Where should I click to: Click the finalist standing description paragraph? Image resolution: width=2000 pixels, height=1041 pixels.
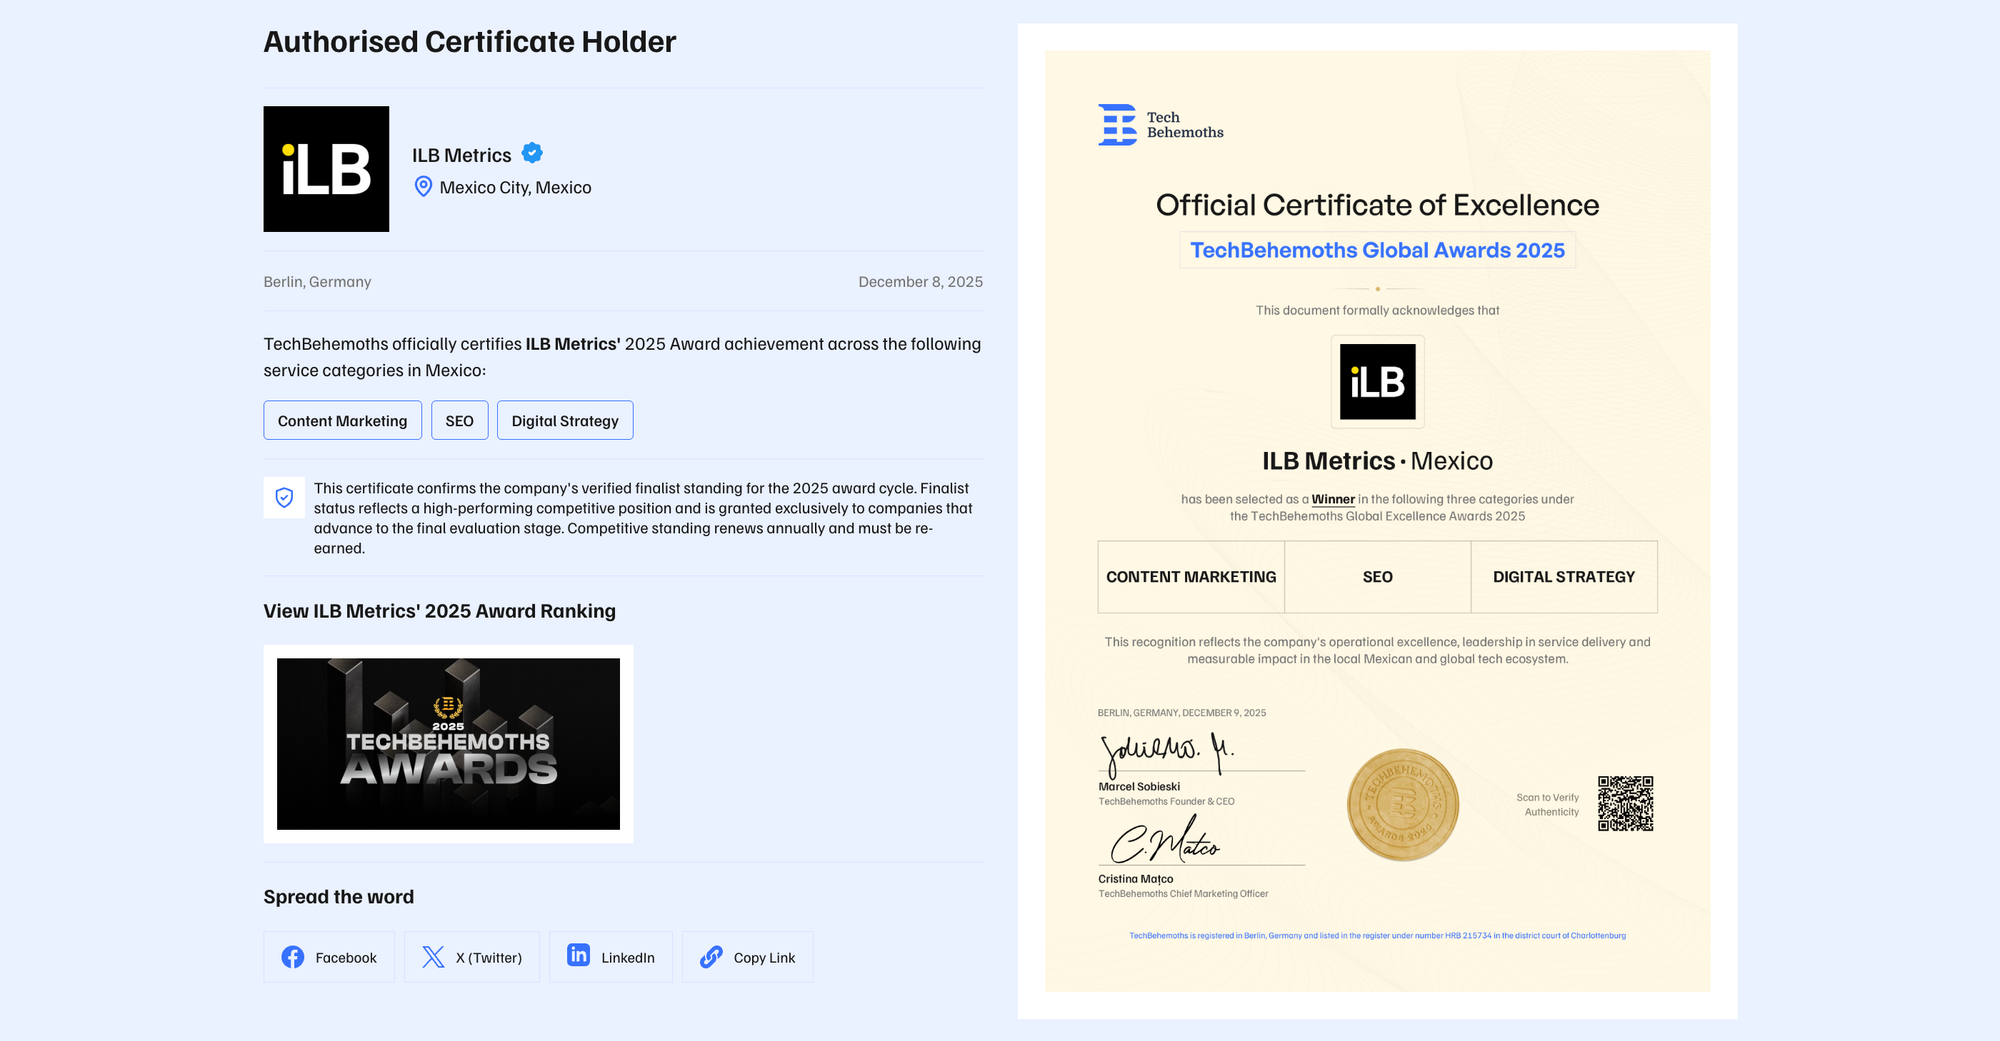[x=643, y=518]
